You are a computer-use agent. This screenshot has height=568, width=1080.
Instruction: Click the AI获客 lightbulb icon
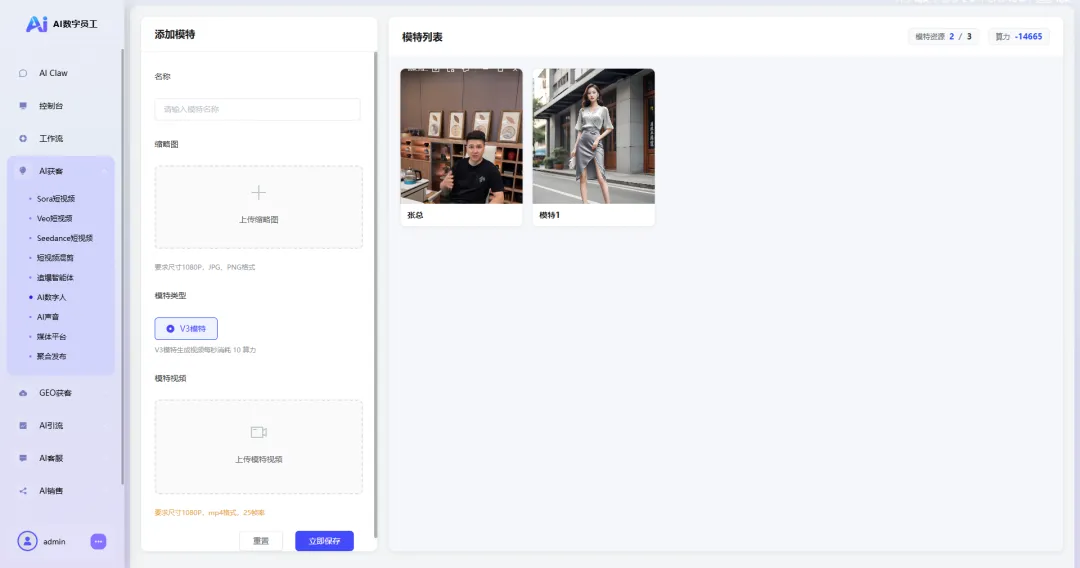tap(23, 171)
